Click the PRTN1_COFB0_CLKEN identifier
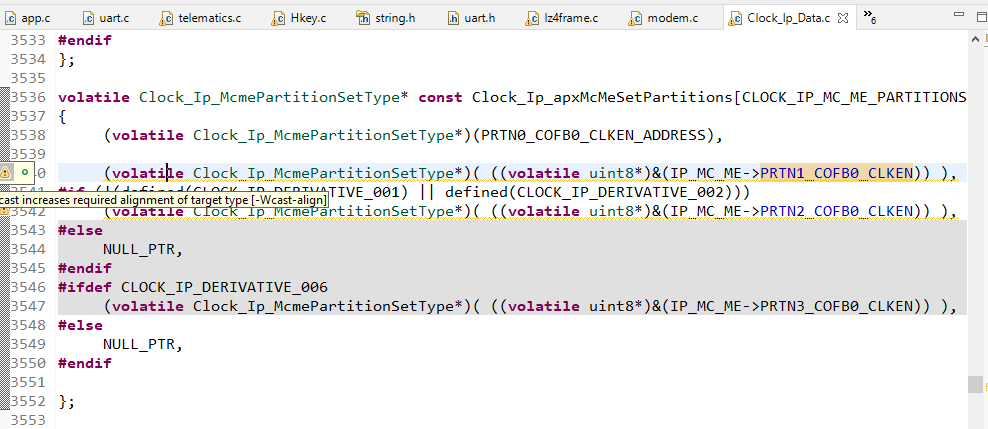 coord(836,173)
